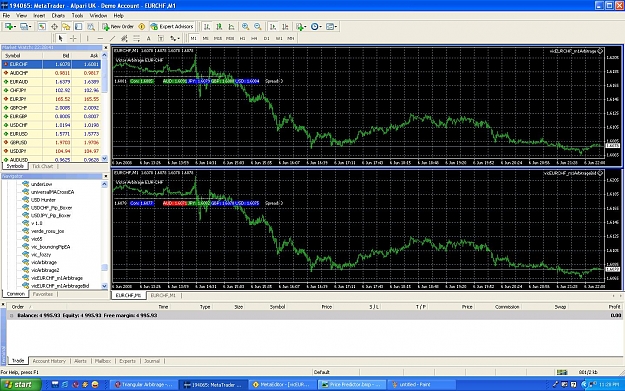The width and height of the screenshot is (625, 391).
Task: Switch timeframe to M15
Action: pos(218,38)
